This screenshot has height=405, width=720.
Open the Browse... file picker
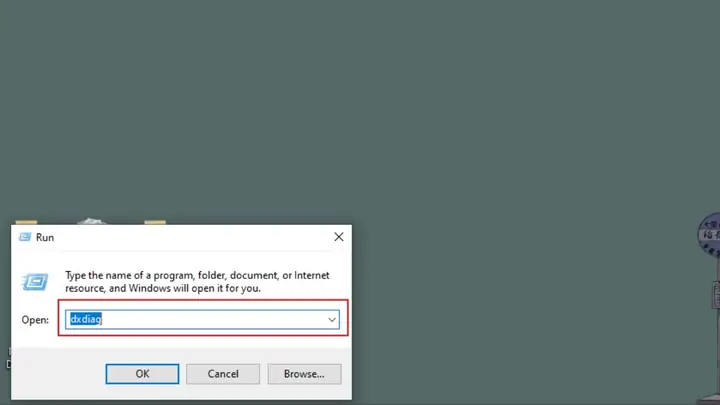(x=304, y=373)
